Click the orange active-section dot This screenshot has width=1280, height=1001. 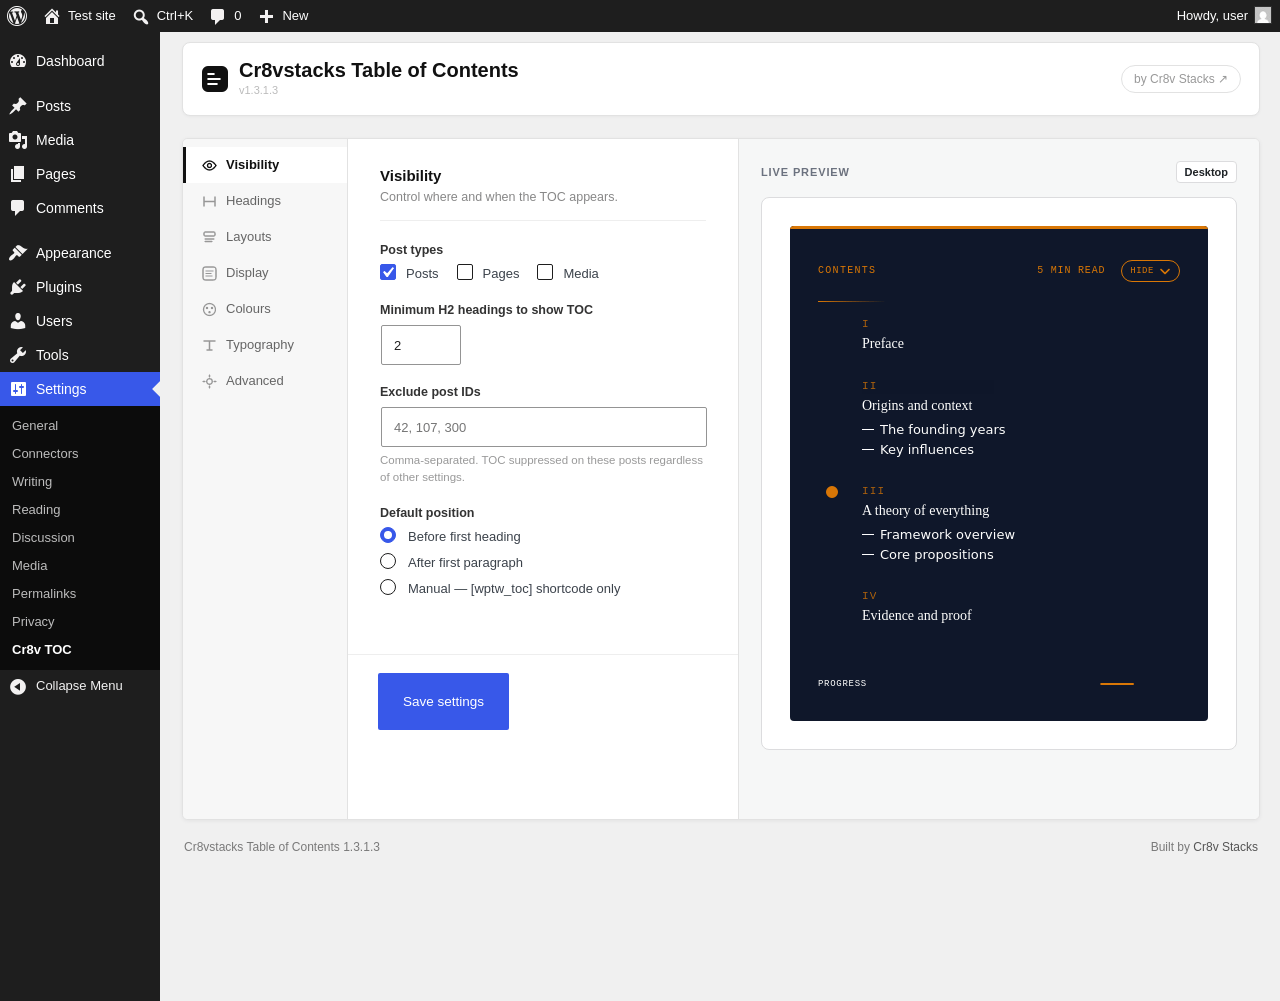[x=832, y=492]
